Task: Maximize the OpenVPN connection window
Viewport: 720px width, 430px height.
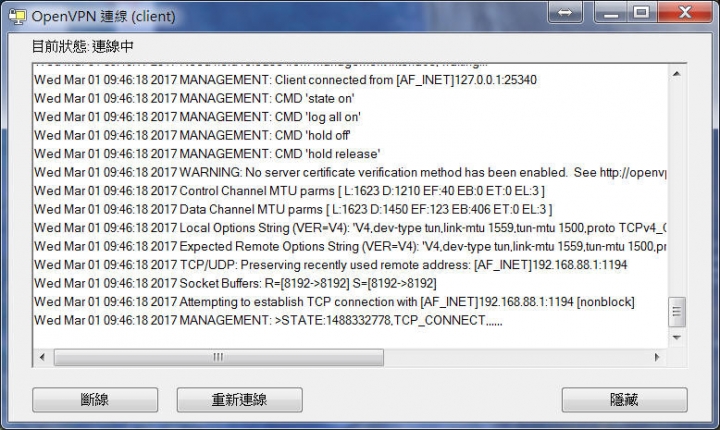Action: point(642,12)
